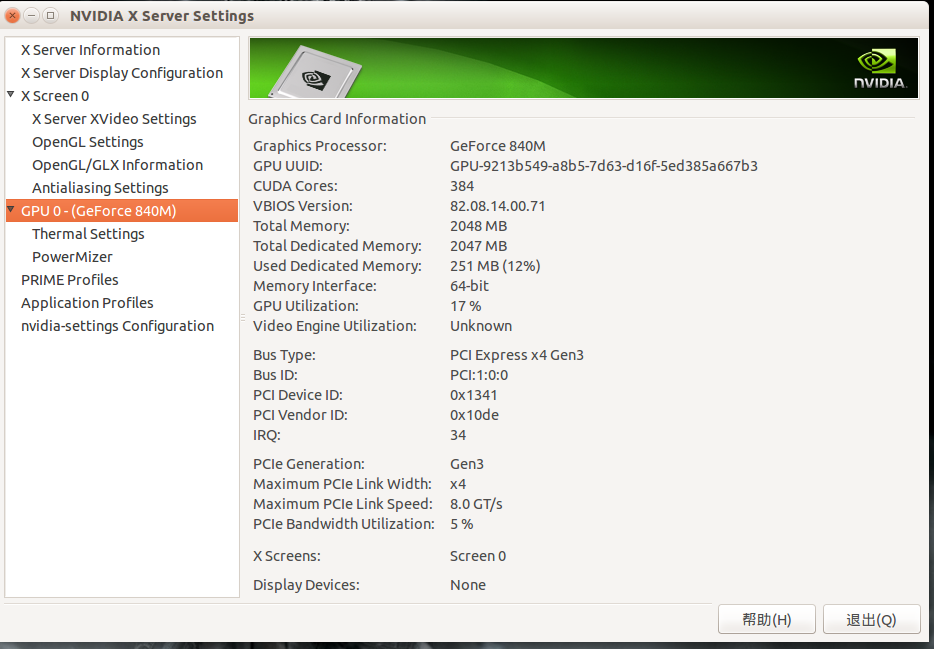Select Application Profiles entry
Image resolution: width=934 pixels, height=649 pixels.
coord(87,303)
